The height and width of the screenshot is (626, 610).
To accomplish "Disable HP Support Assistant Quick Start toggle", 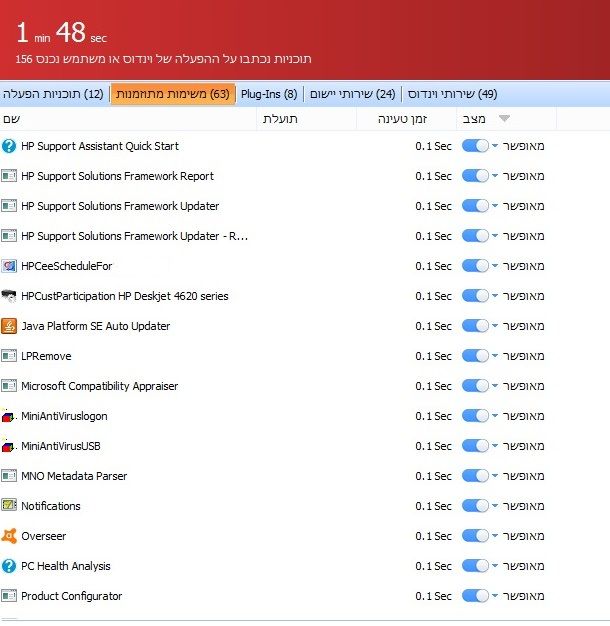I will (x=475, y=146).
